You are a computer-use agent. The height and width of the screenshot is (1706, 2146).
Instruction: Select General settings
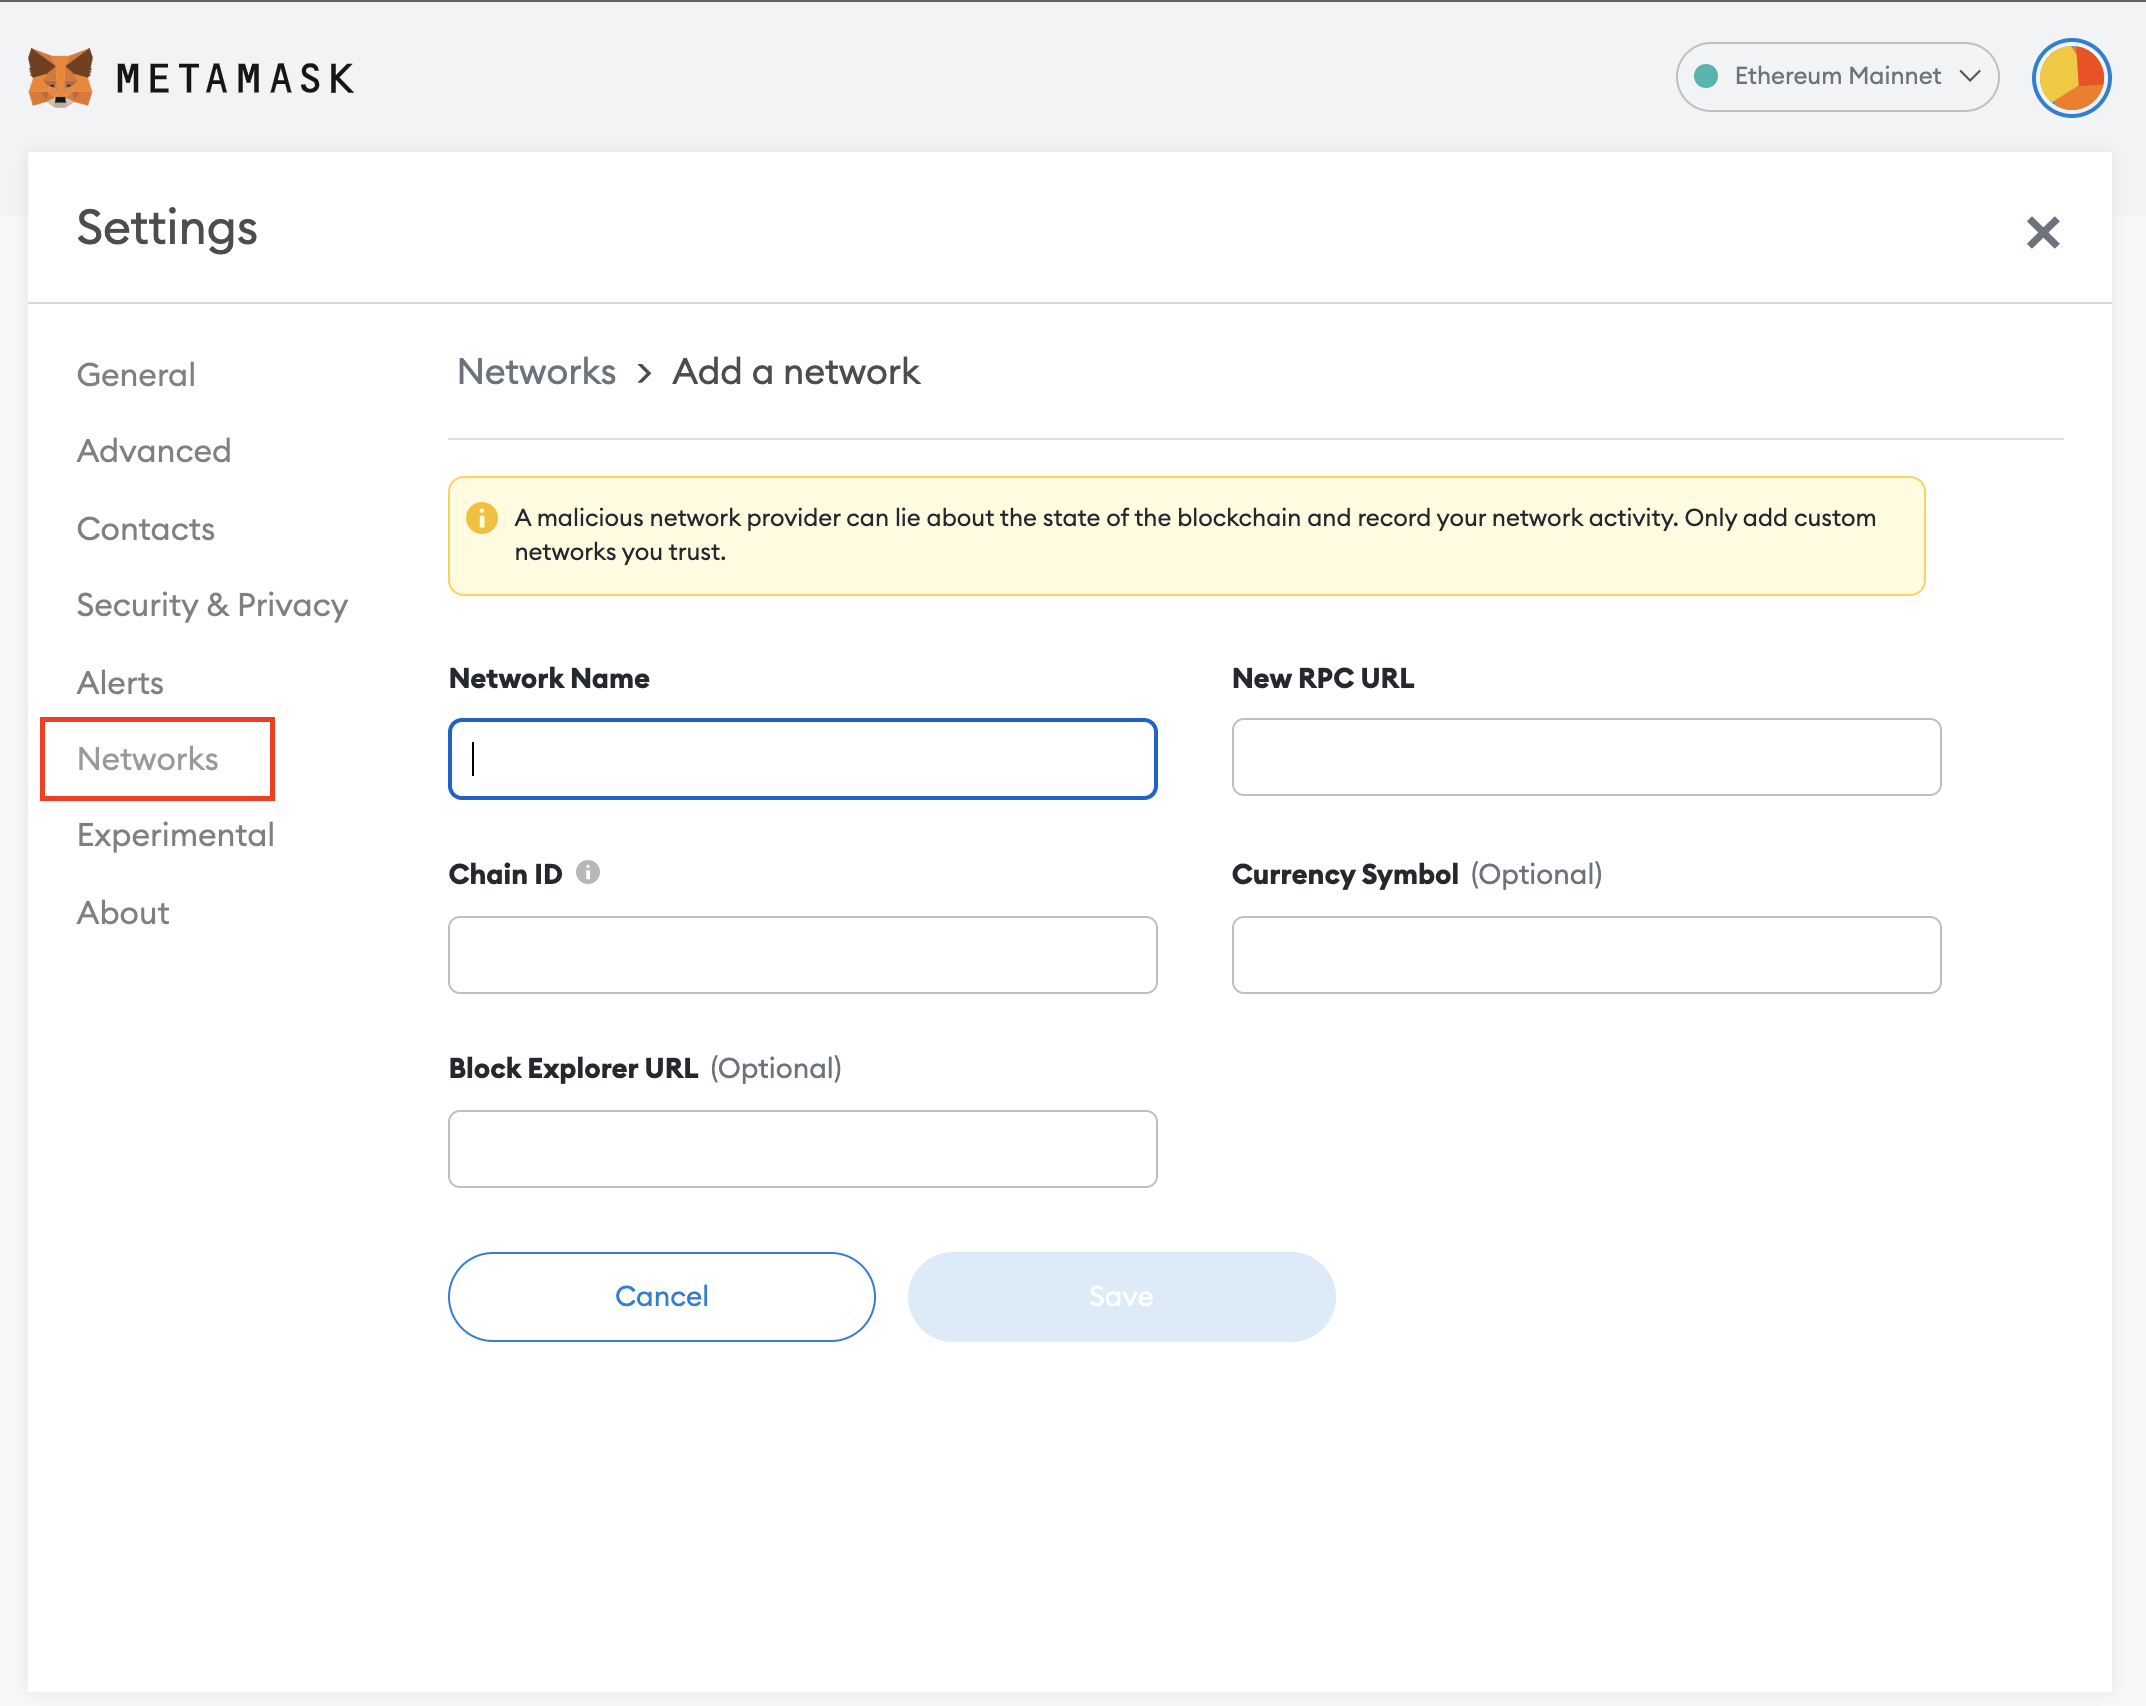tap(135, 374)
